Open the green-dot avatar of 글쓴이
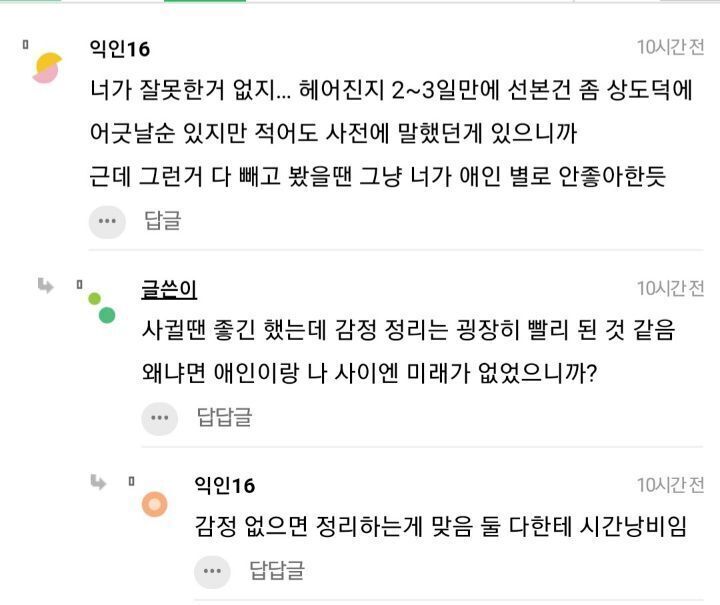The image size is (720, 605). [x=101, y=308]
